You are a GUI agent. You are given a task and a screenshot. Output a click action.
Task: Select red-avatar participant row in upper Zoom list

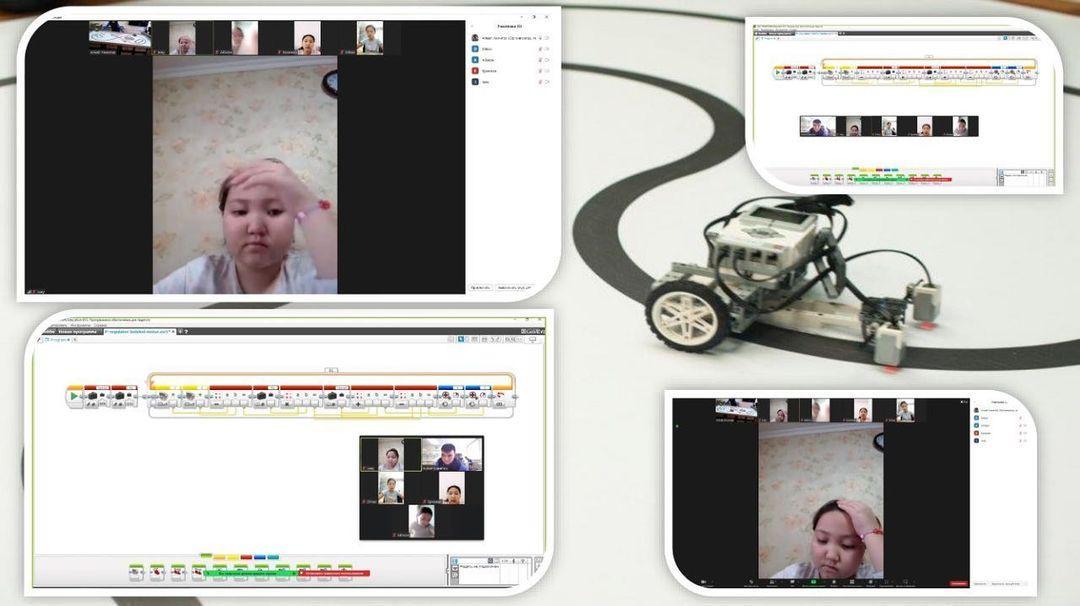(x=510, y=71)
